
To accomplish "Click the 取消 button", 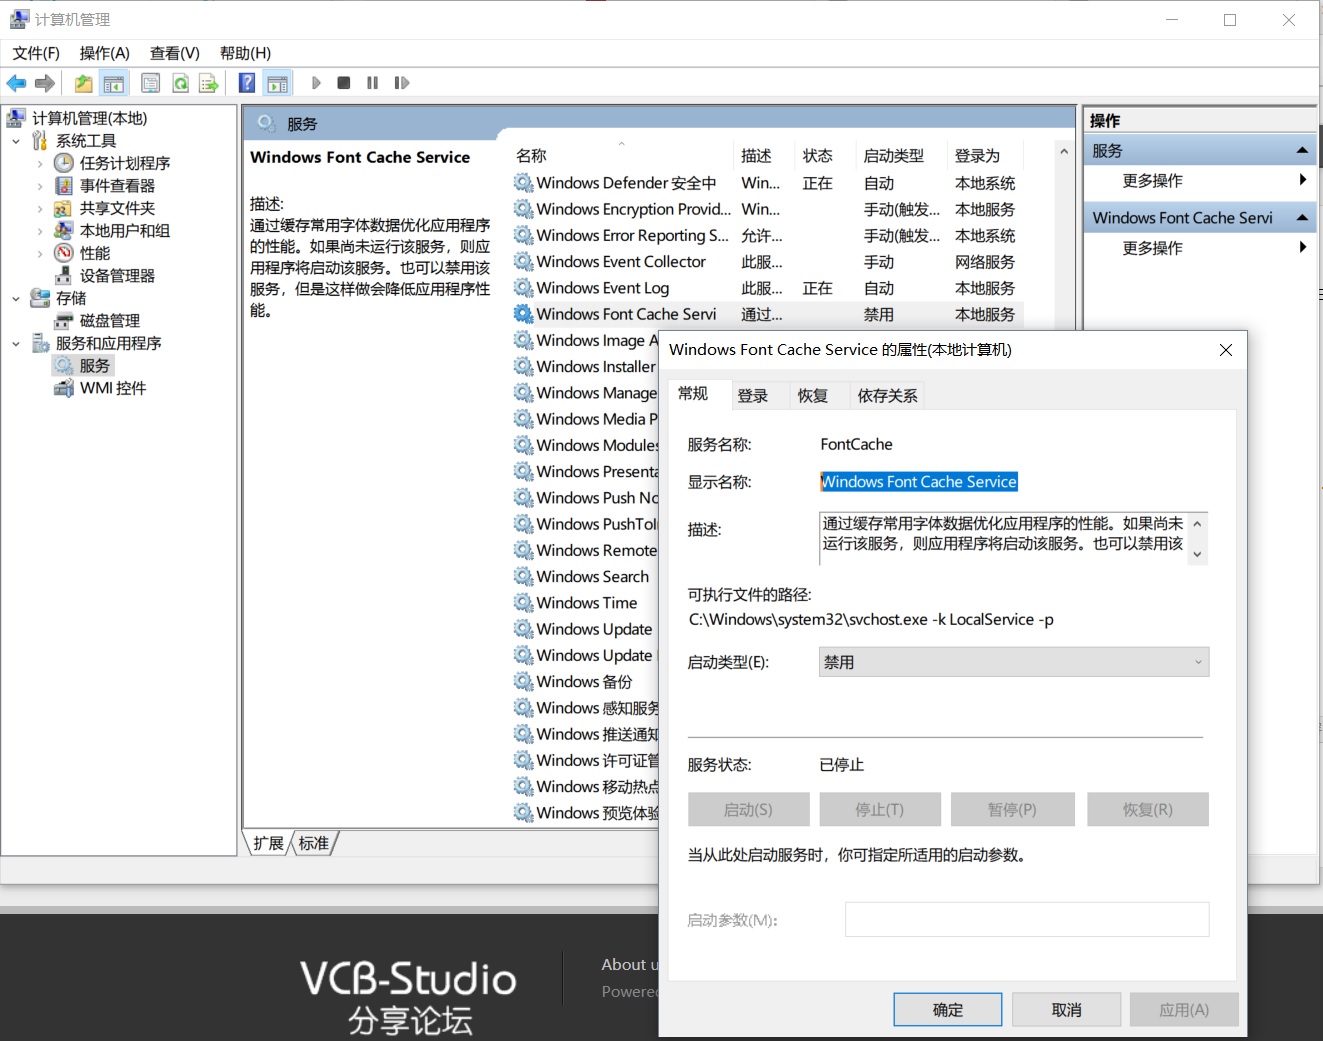I will tap(1067, 1010).
